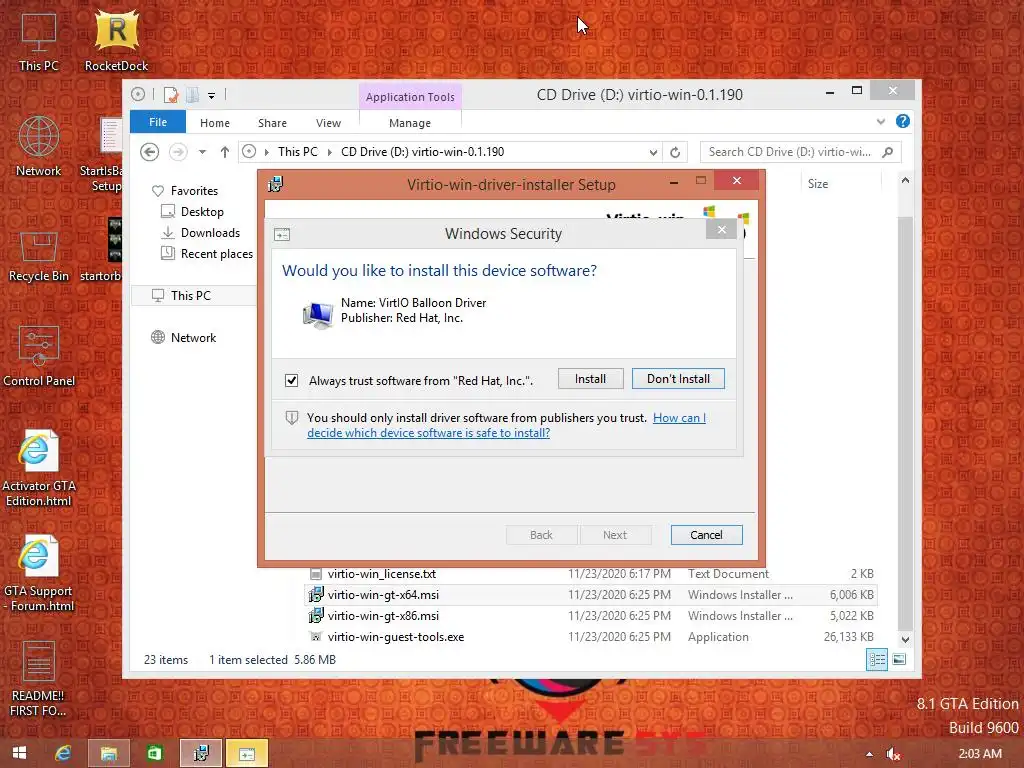Uncheck Always trust software from Red Hat

[291, 381]
